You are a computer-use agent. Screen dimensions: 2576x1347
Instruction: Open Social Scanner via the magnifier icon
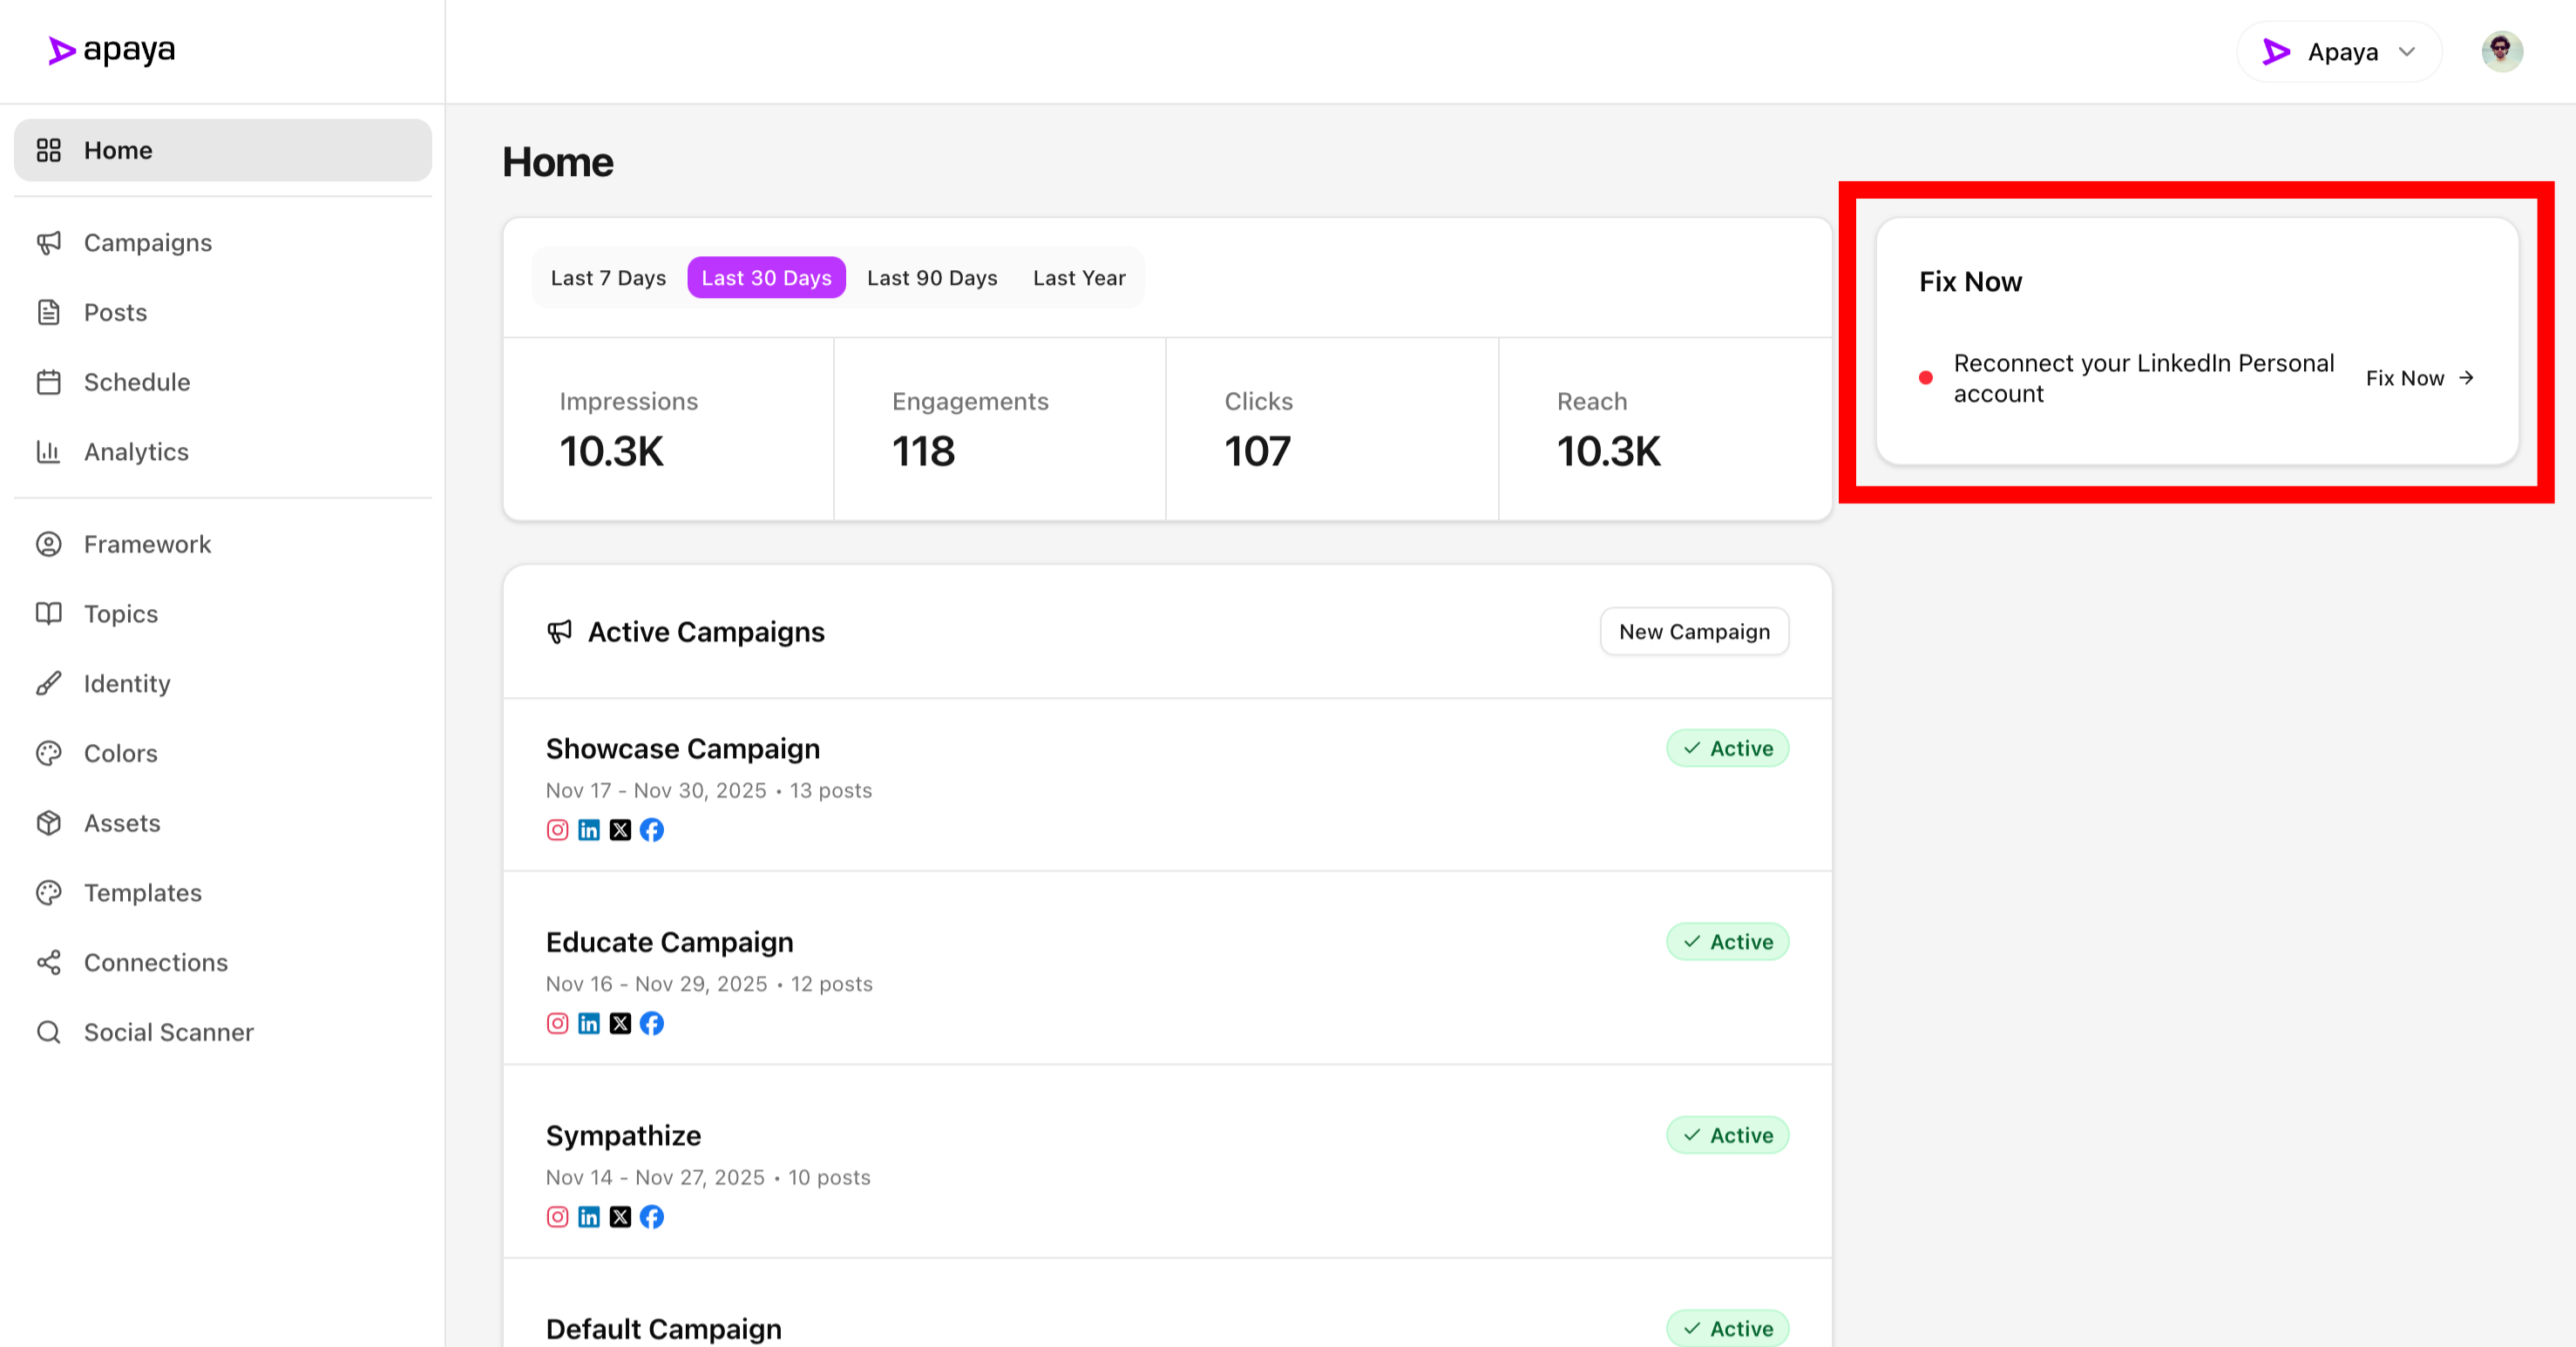pos(50,1031)
